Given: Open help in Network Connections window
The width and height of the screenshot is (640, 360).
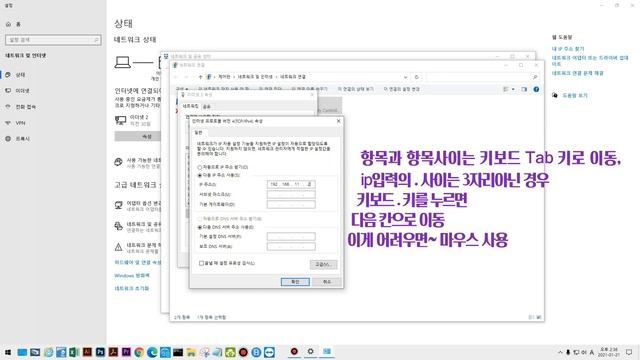Looking at the screenshot, I should click(x=536, y=89).
